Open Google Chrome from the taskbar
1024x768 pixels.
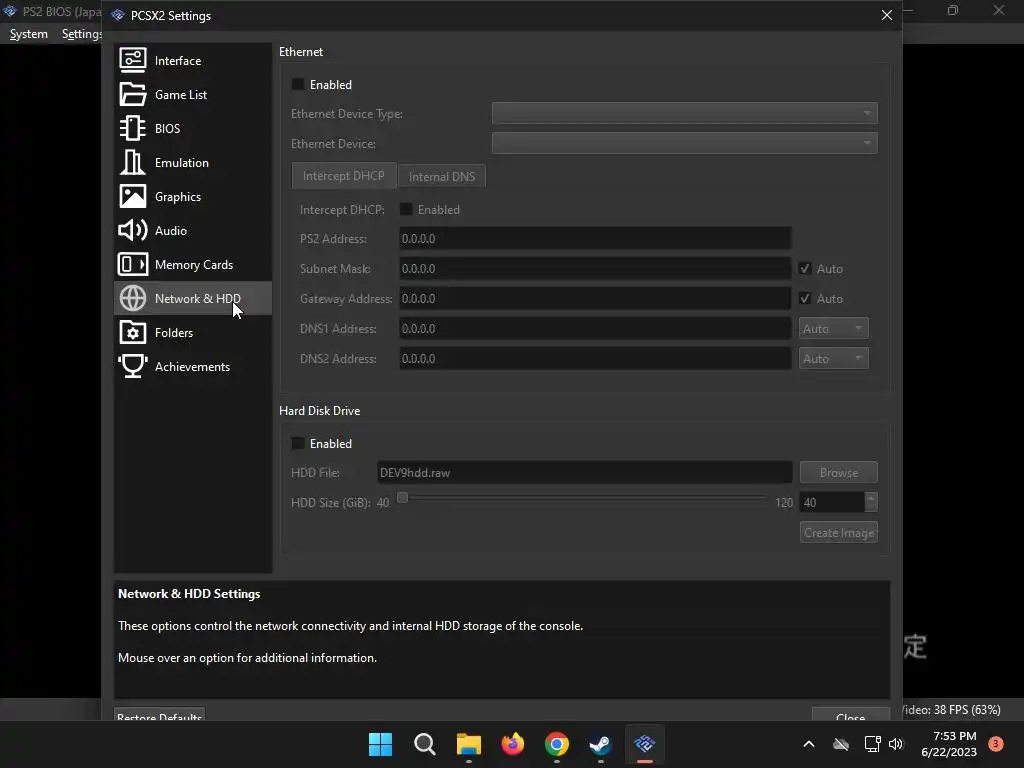tap(556, 744)
